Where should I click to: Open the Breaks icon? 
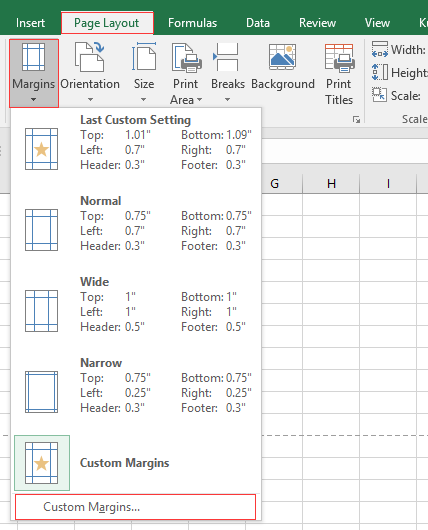click(x=226, y=57)
